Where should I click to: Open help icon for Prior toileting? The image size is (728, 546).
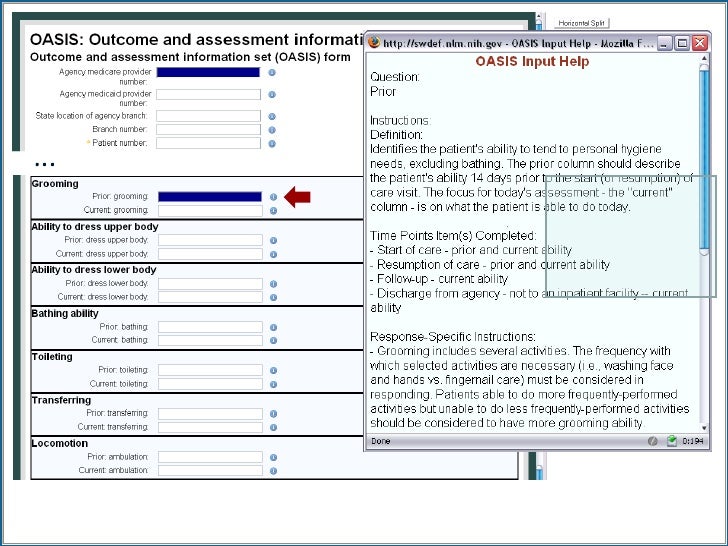(x=273, y=370)
